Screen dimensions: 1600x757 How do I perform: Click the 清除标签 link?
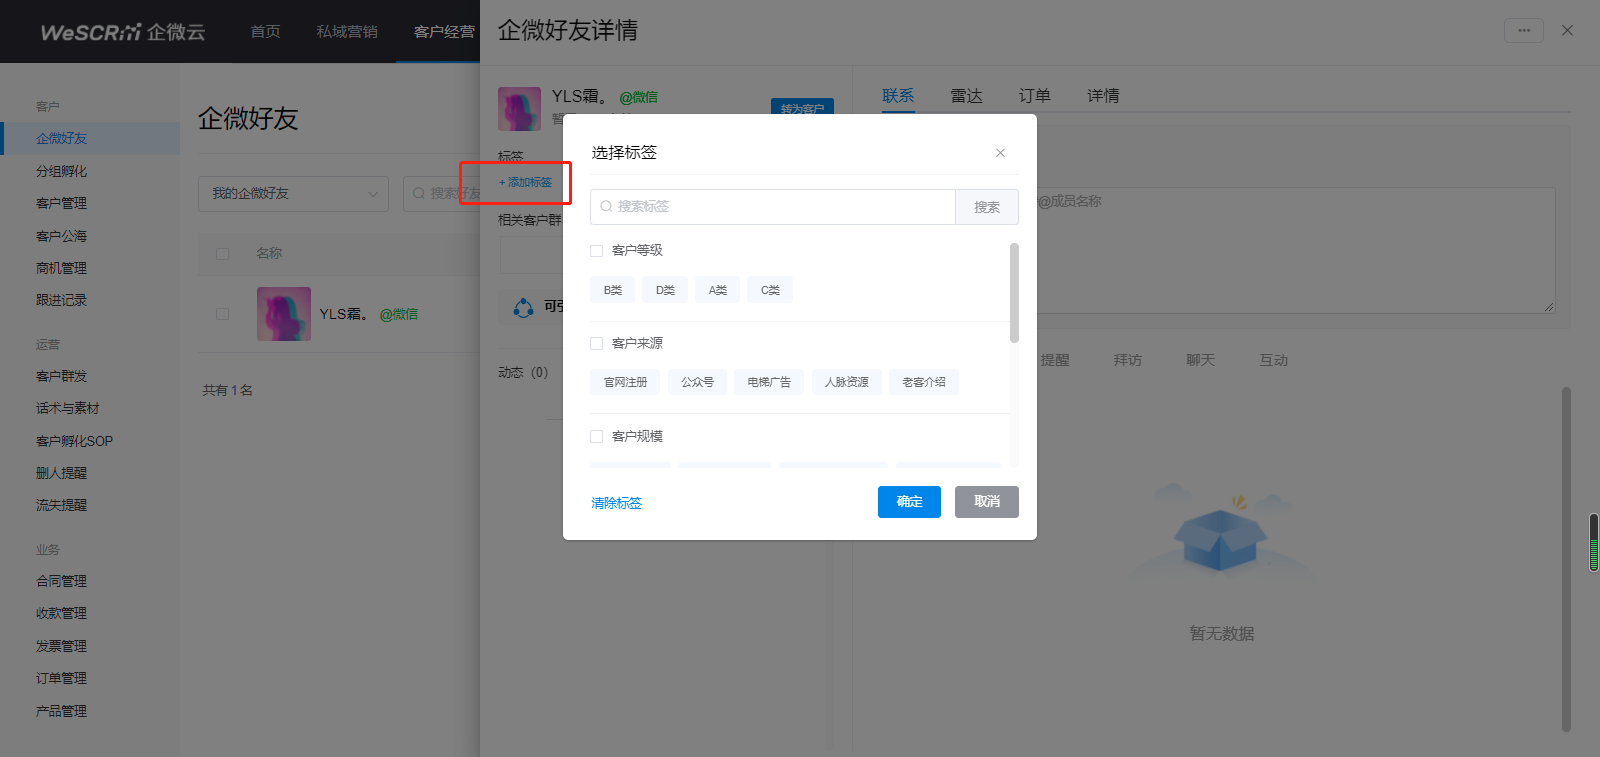616,503
